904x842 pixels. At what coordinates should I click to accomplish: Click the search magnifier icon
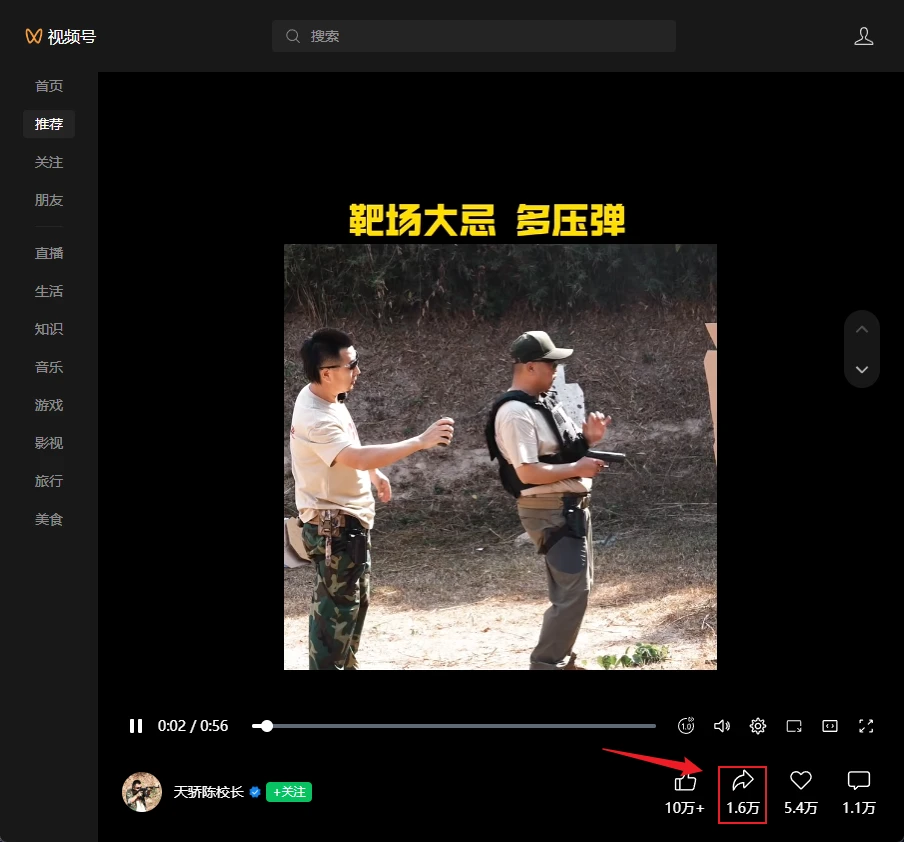tap(293, 36)
